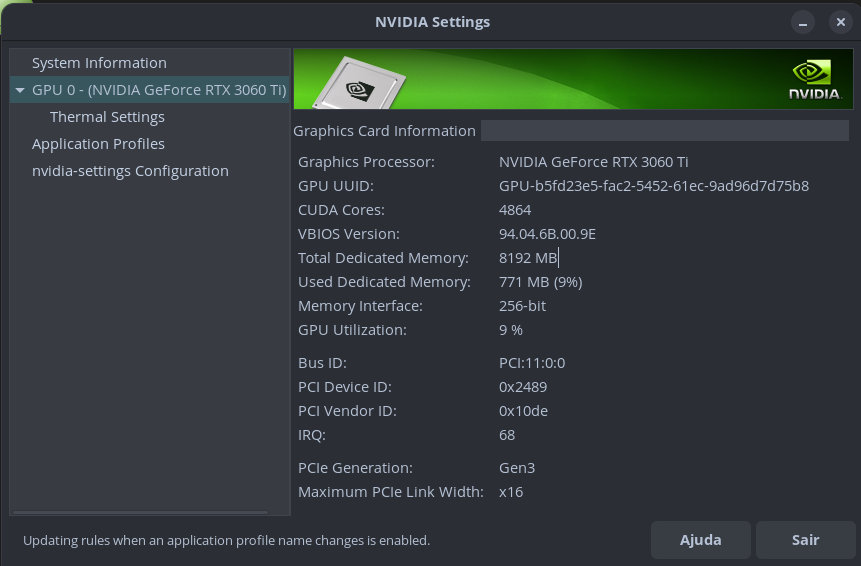Click the NVIDIA Settings title bar text

(432, 22)
